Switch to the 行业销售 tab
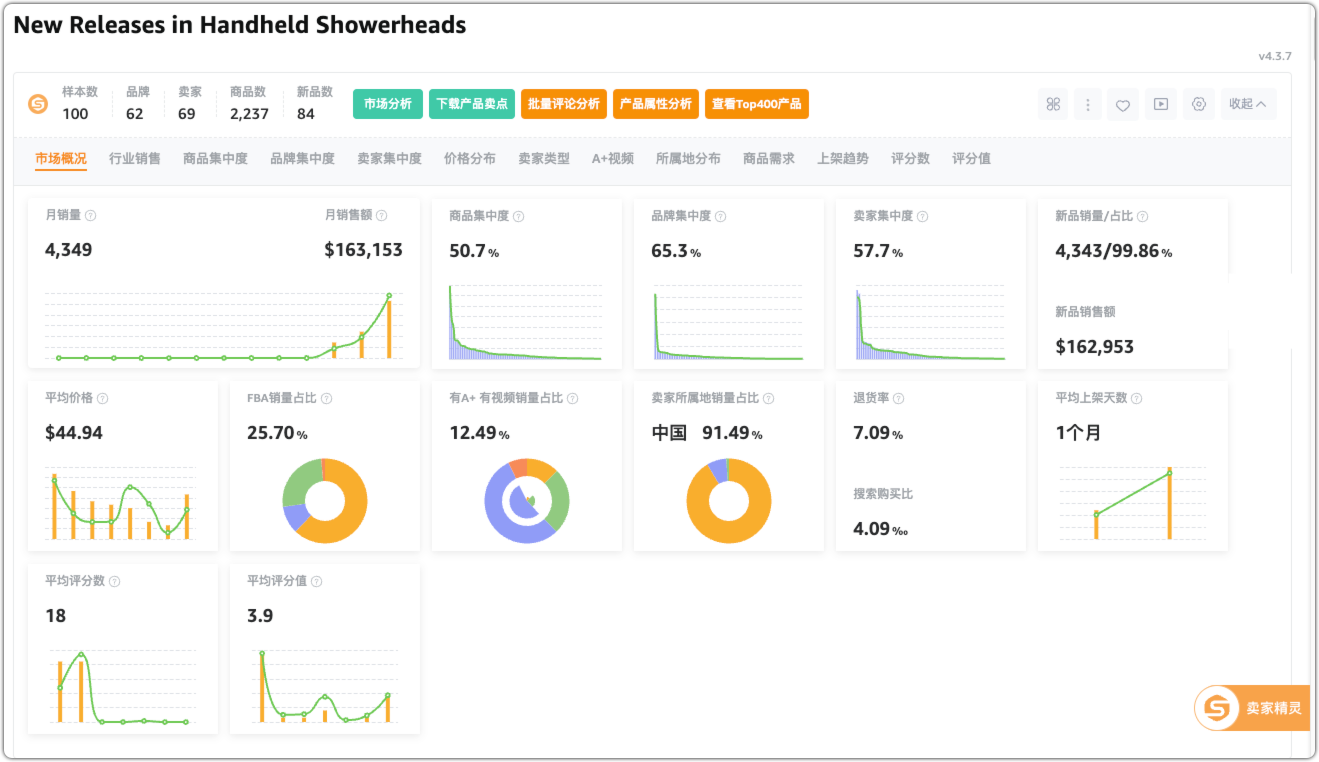Screen dimensions: 1319x762 point(135,158)
